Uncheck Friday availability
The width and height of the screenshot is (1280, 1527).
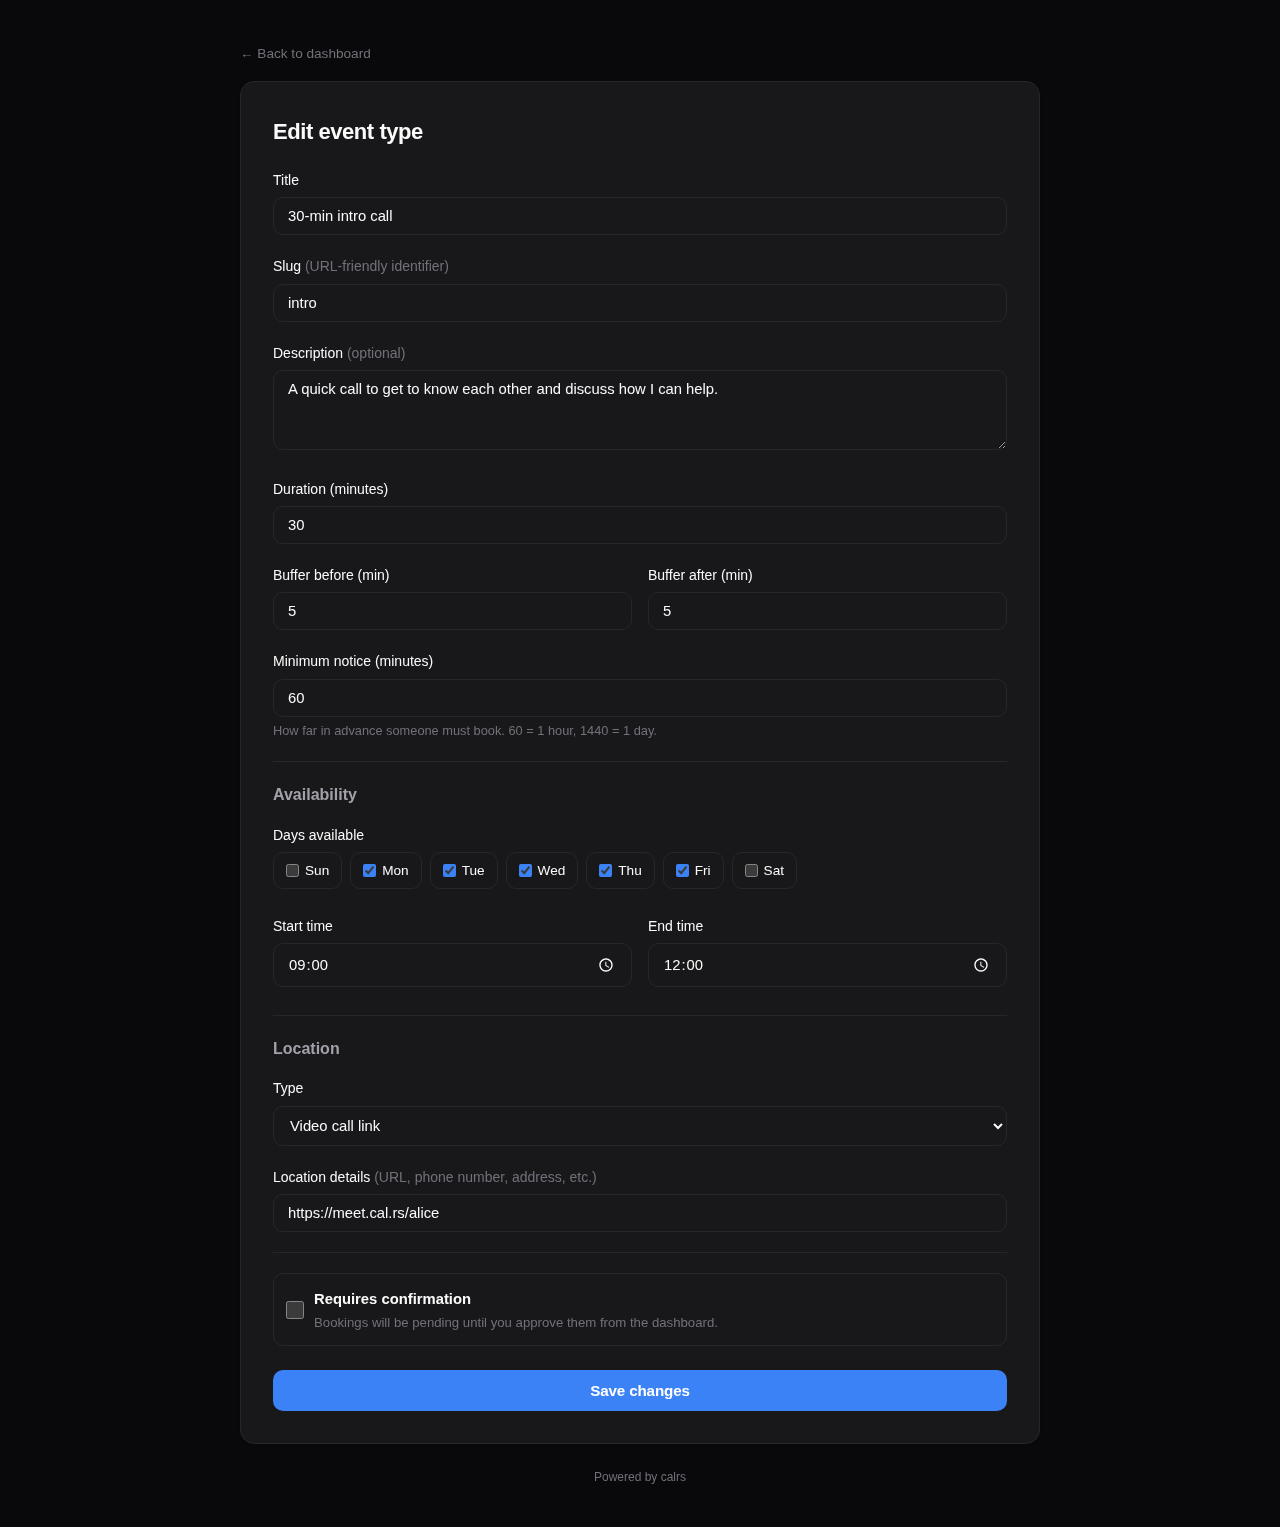(x=682, y=870)
